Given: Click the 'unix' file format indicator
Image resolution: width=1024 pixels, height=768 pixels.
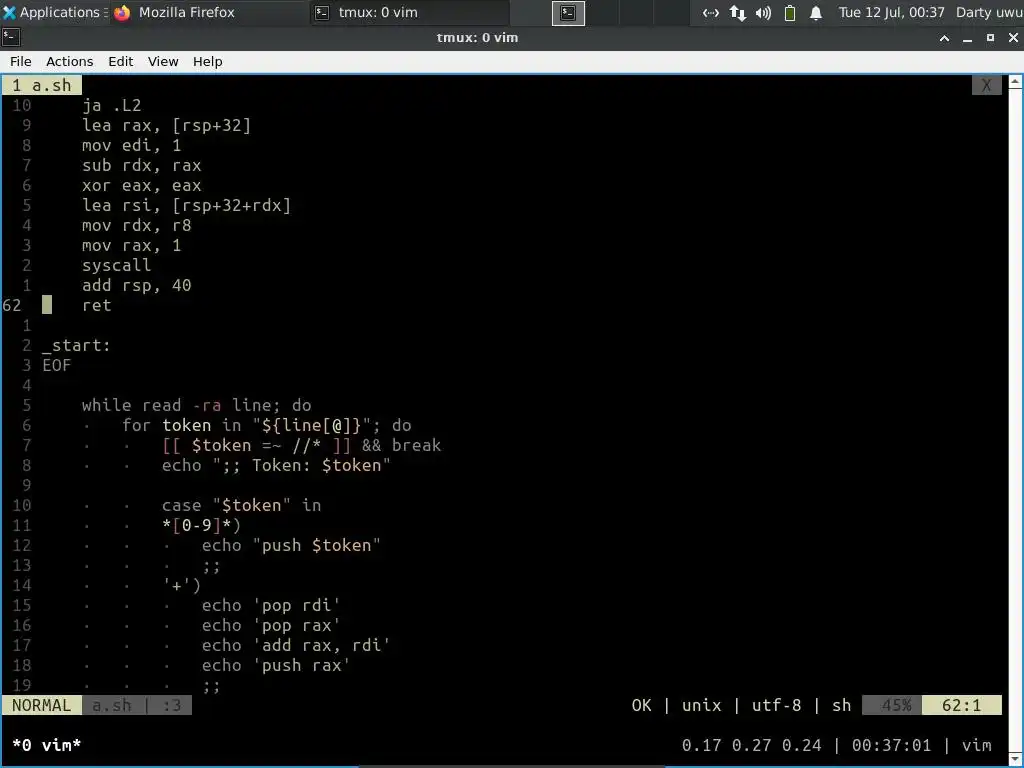Looking at the screenshot, I should [x=701, y=705].
